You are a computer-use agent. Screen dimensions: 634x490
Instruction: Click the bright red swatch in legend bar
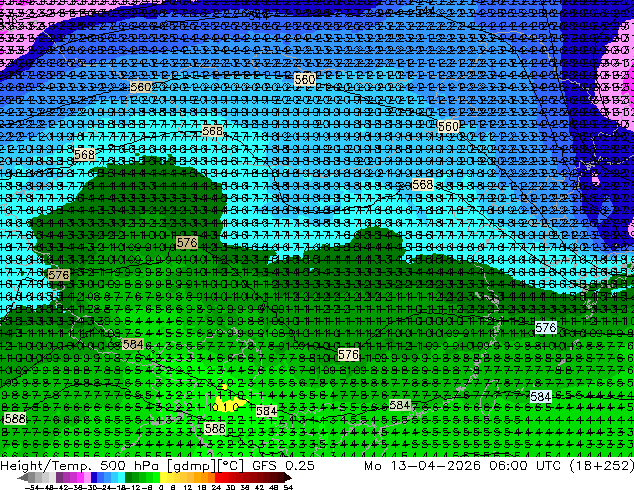tap(218, 478)
